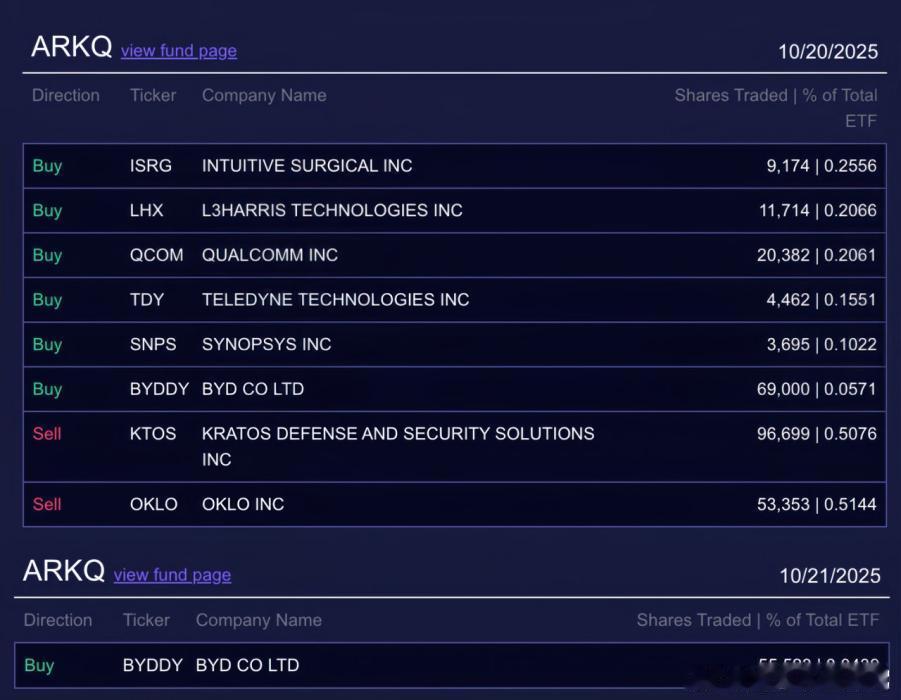This screenshot has width=901, height=700.
Task: Click TELEDYNE TECHNOLOGIES INC company name
Action: [336, 299]
